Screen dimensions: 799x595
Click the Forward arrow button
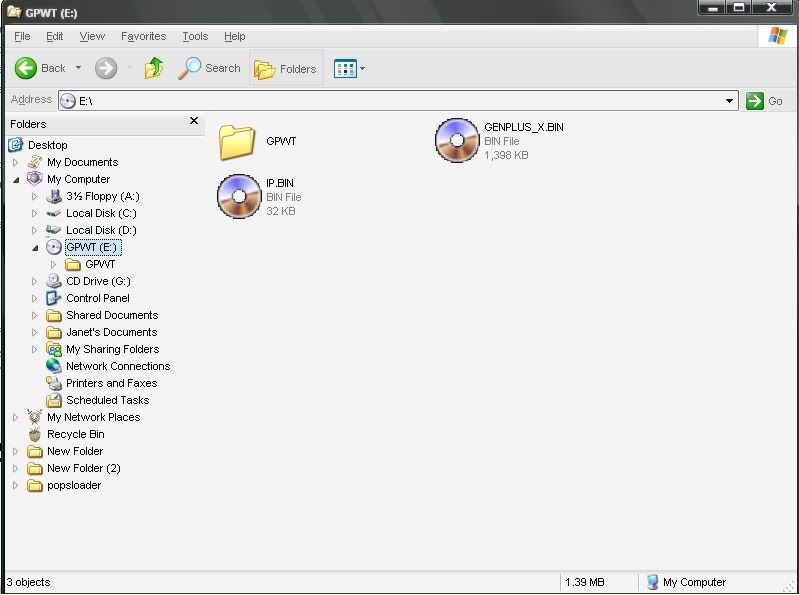pos(106,68)
